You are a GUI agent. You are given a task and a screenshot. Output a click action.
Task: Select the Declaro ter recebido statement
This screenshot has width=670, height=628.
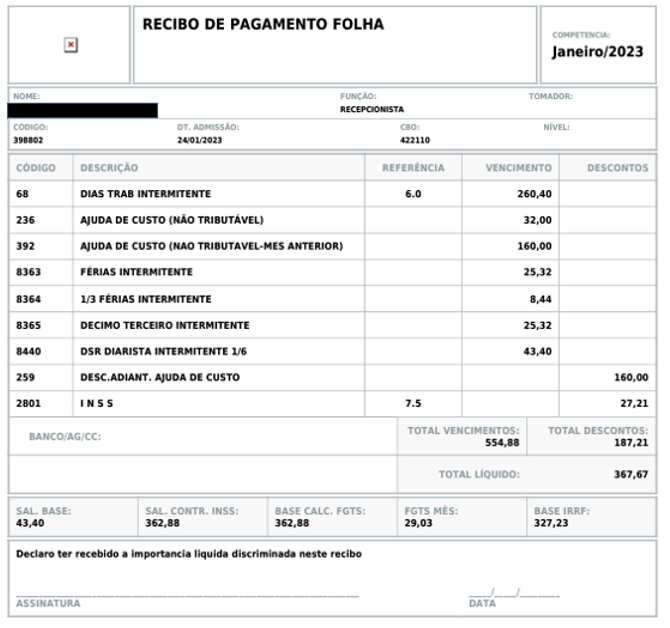[189, 554]
